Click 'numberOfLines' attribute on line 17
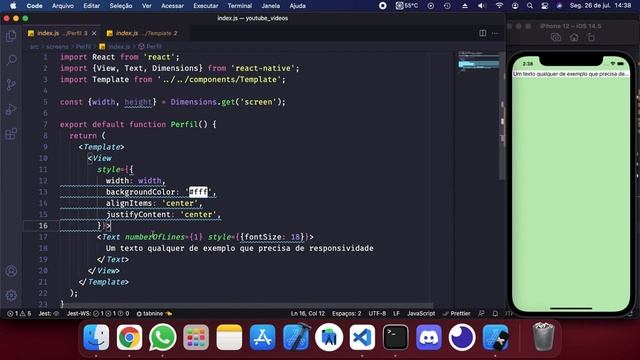This screenshot has height=360, width=640. (x=155, y=237)
